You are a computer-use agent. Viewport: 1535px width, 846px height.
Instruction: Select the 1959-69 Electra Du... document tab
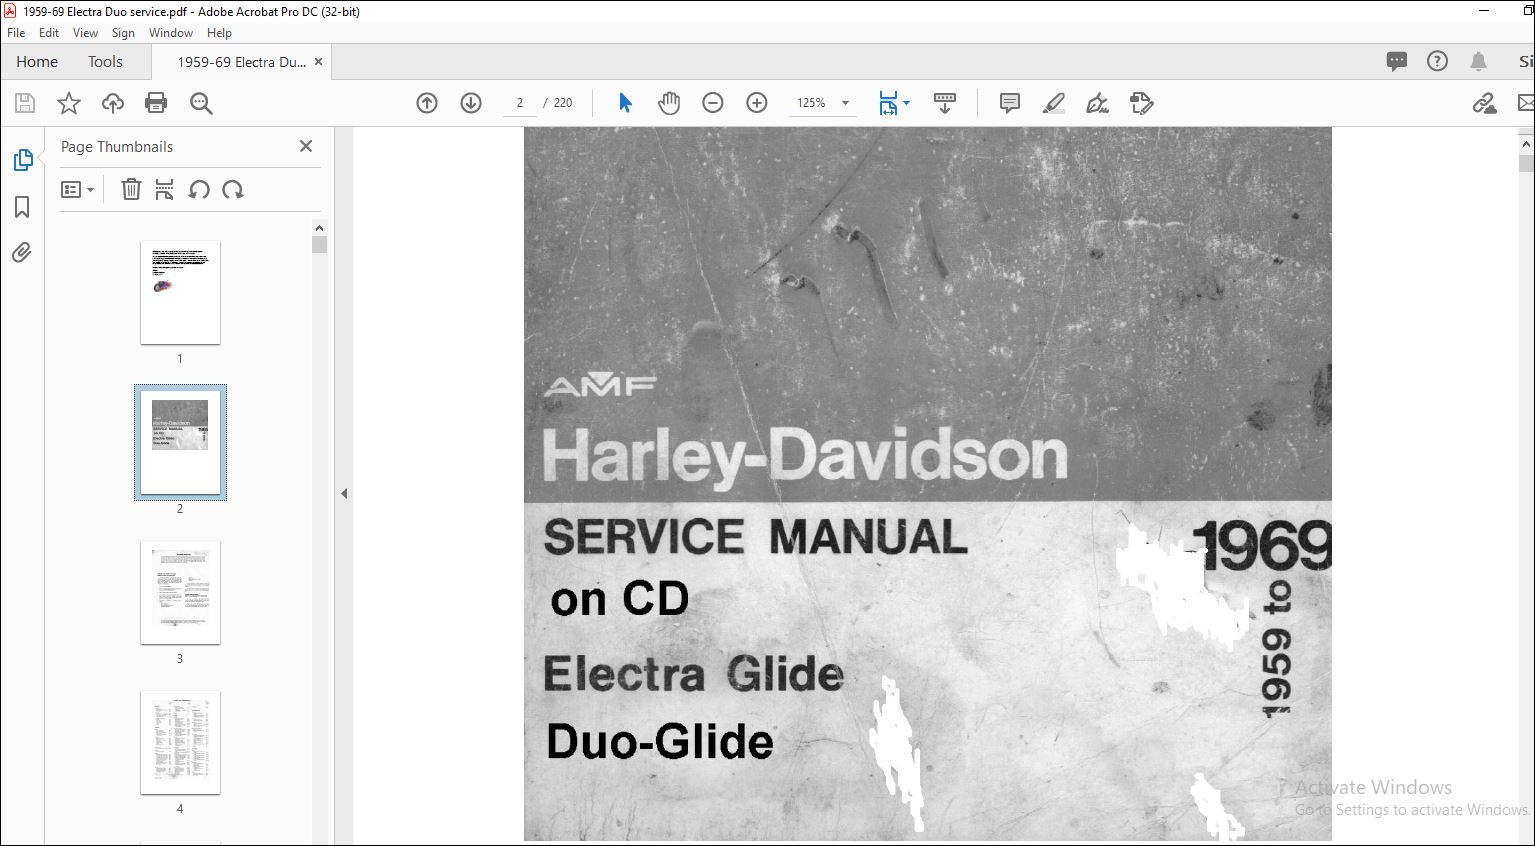[241, 62]
